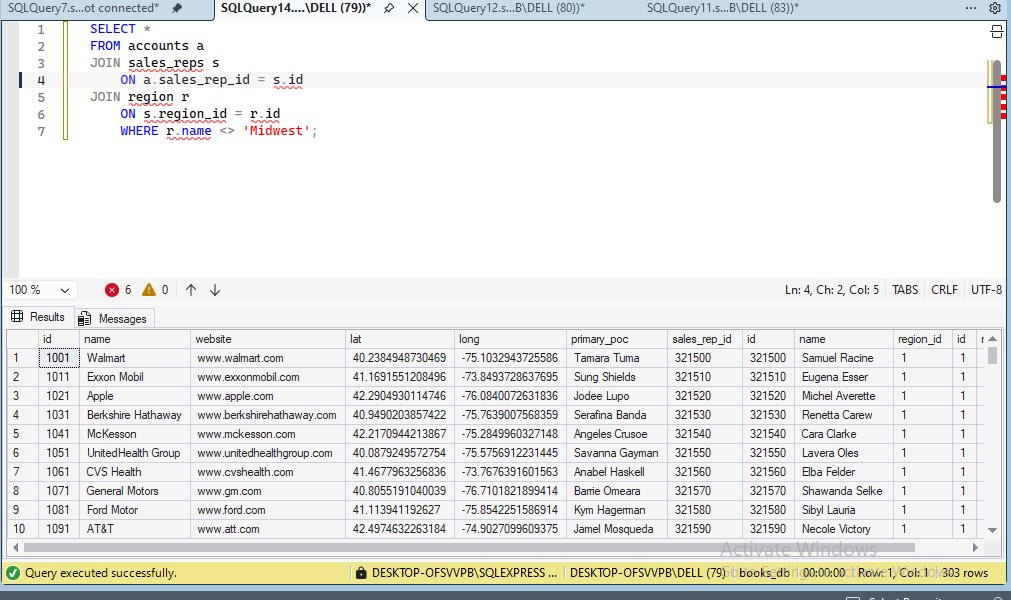The width and height of the screenshot is (1011, 600).
Task: Select the Tamara Tuma cell
Action: [x=616, y=358]
